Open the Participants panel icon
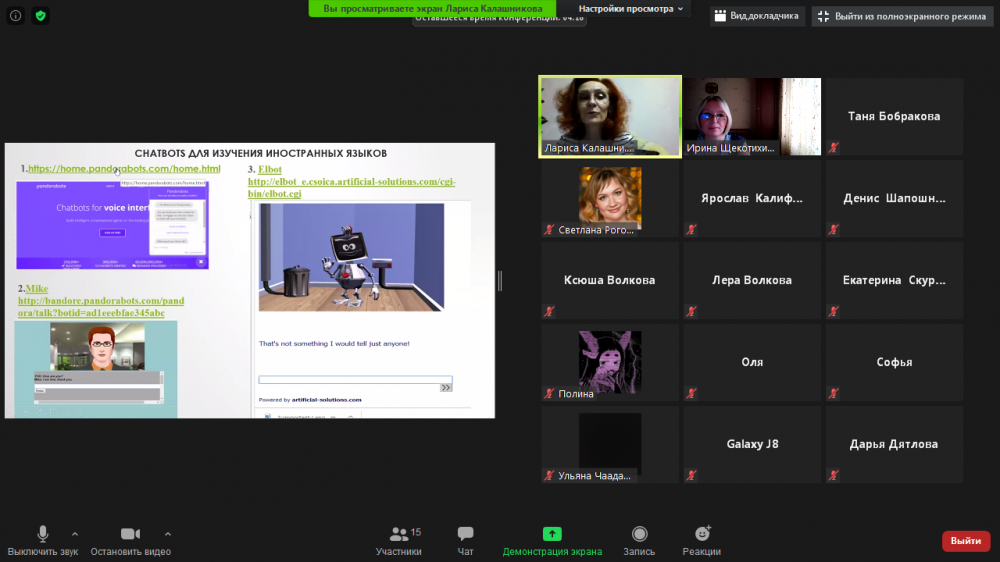 [x=398, y=534]
